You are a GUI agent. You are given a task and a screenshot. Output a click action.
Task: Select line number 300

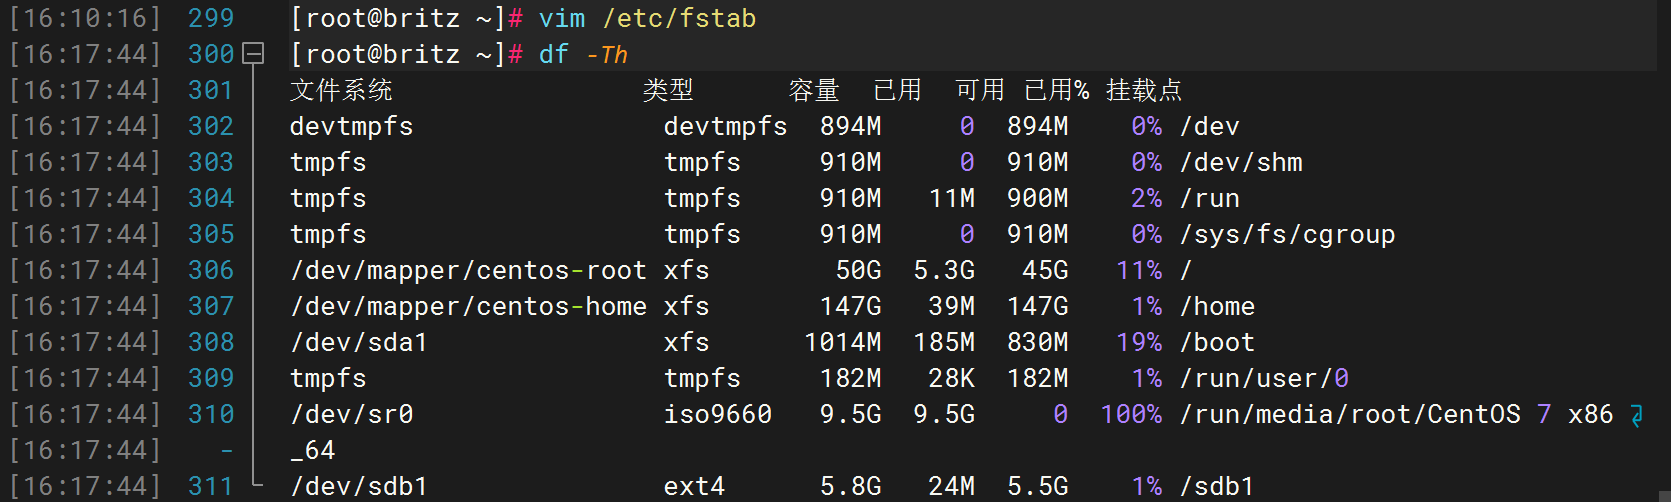pos(211,54)
